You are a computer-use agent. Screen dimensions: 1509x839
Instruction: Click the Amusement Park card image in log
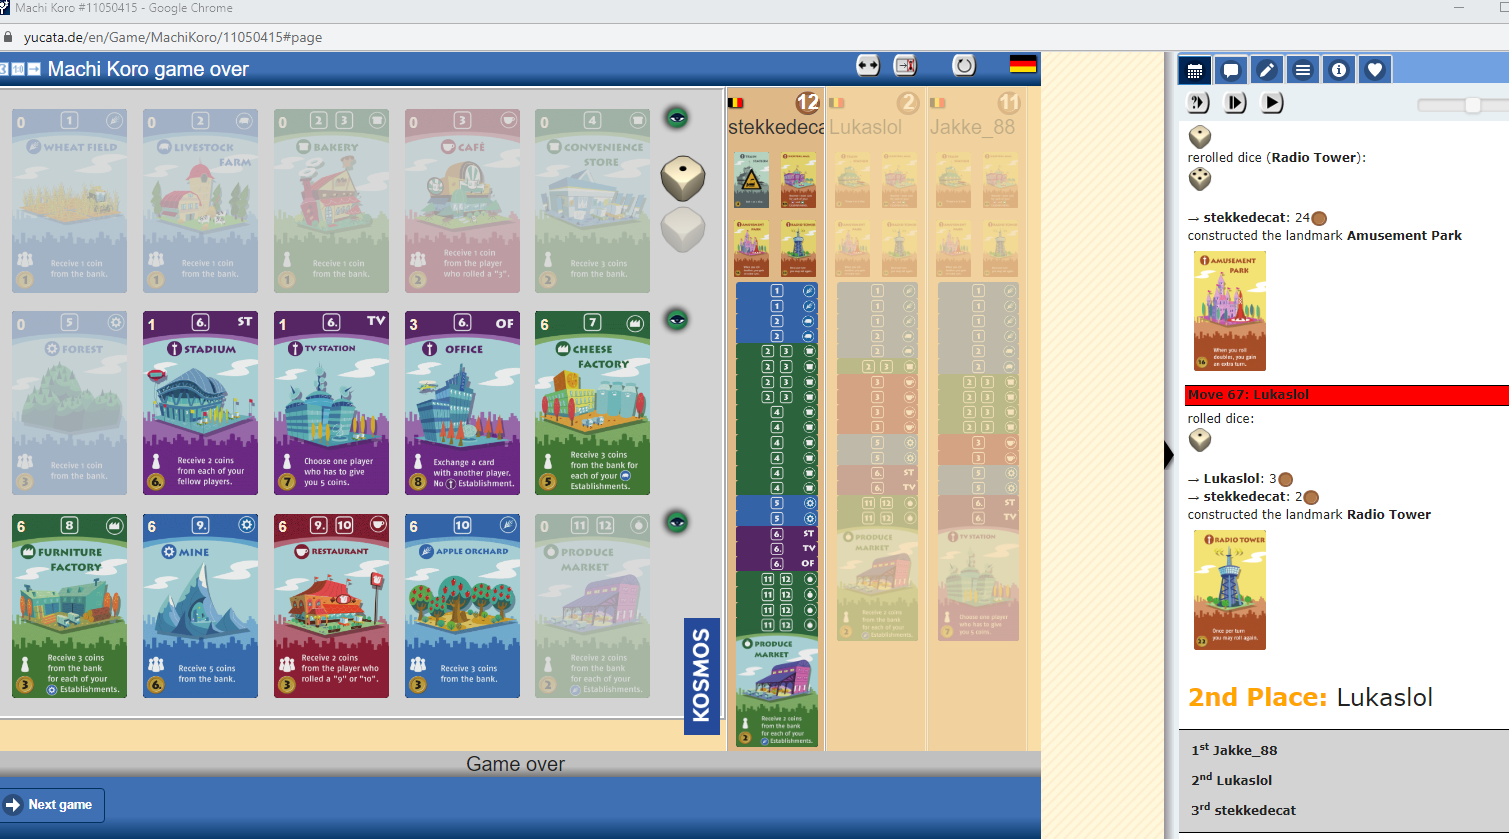tap(1230, 311)
